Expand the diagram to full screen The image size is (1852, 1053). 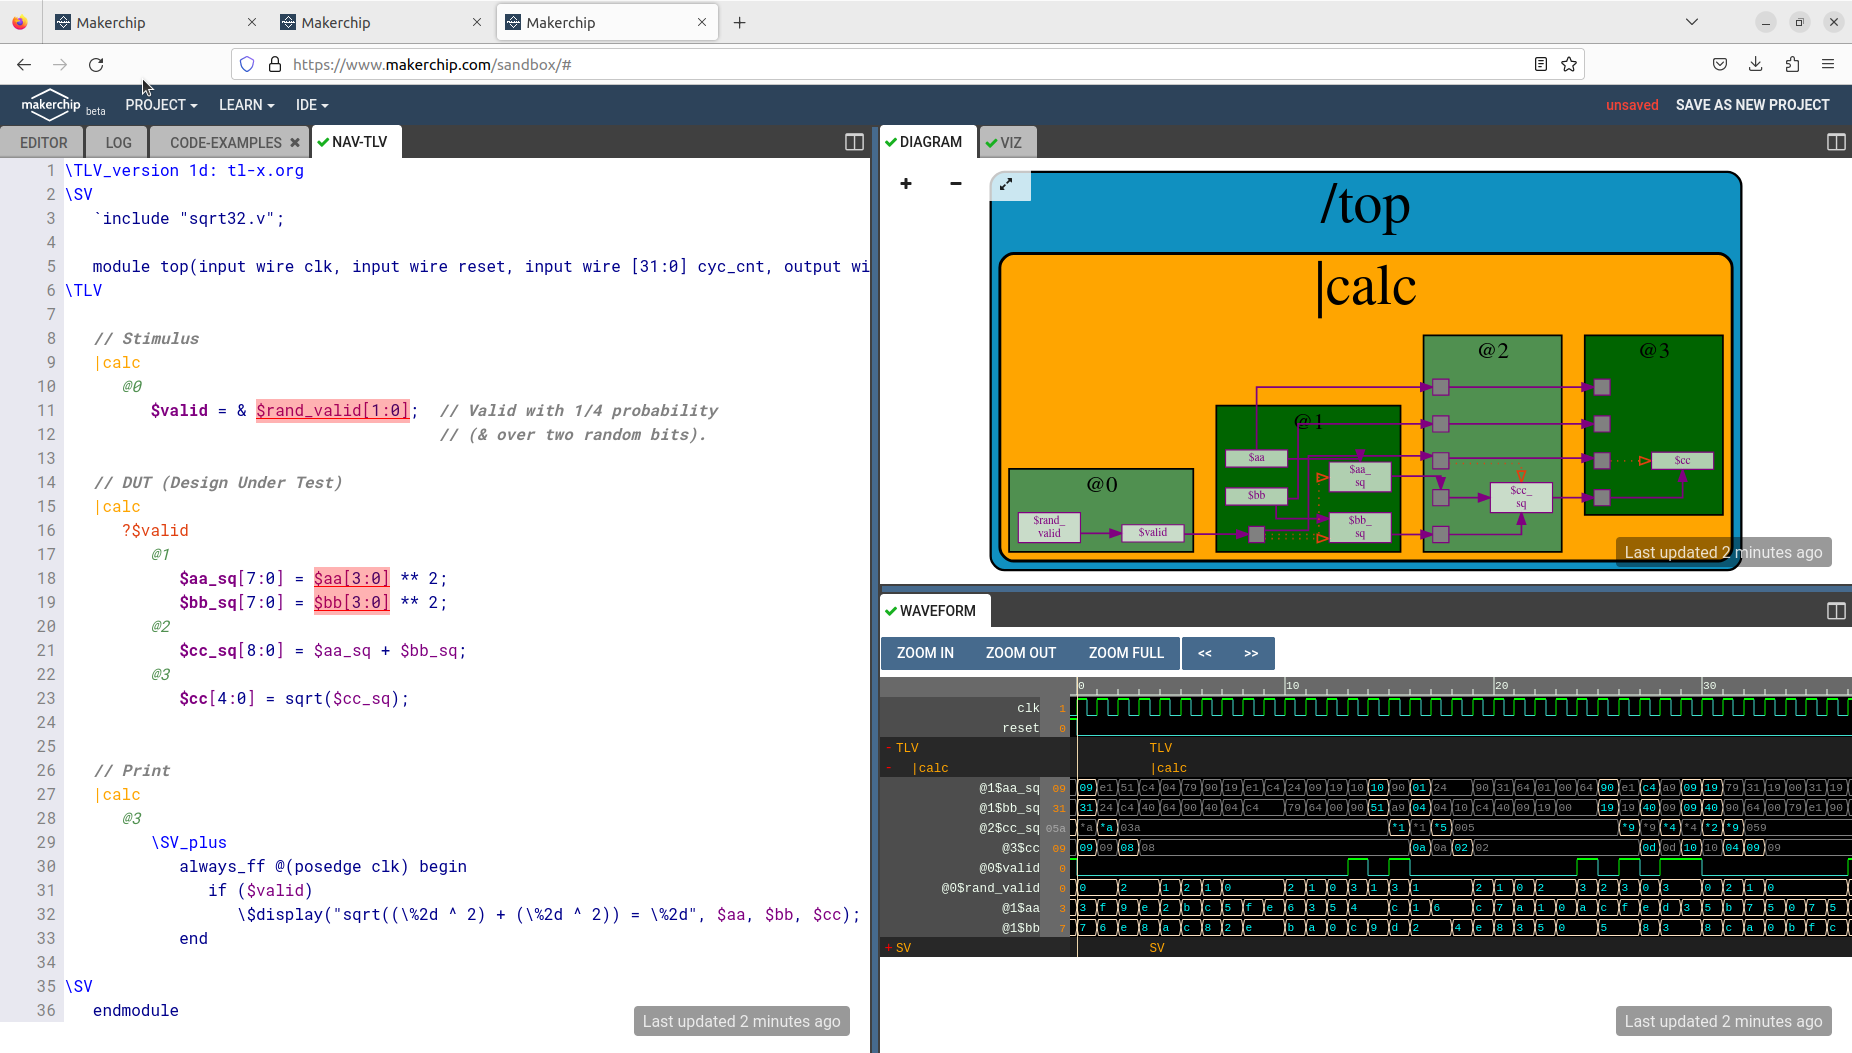tap(1008, 185)
